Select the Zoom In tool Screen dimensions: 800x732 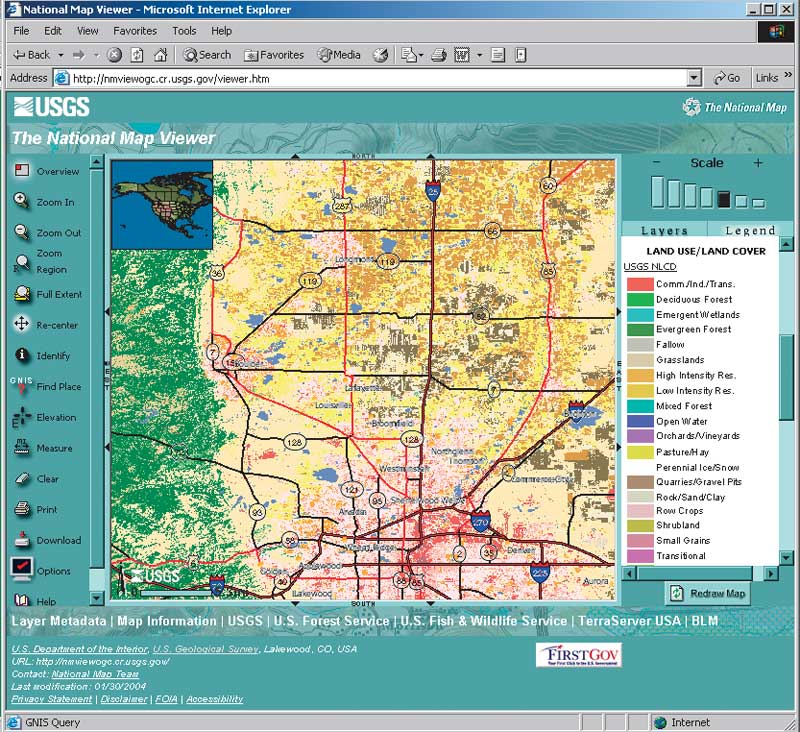[44, 201]
